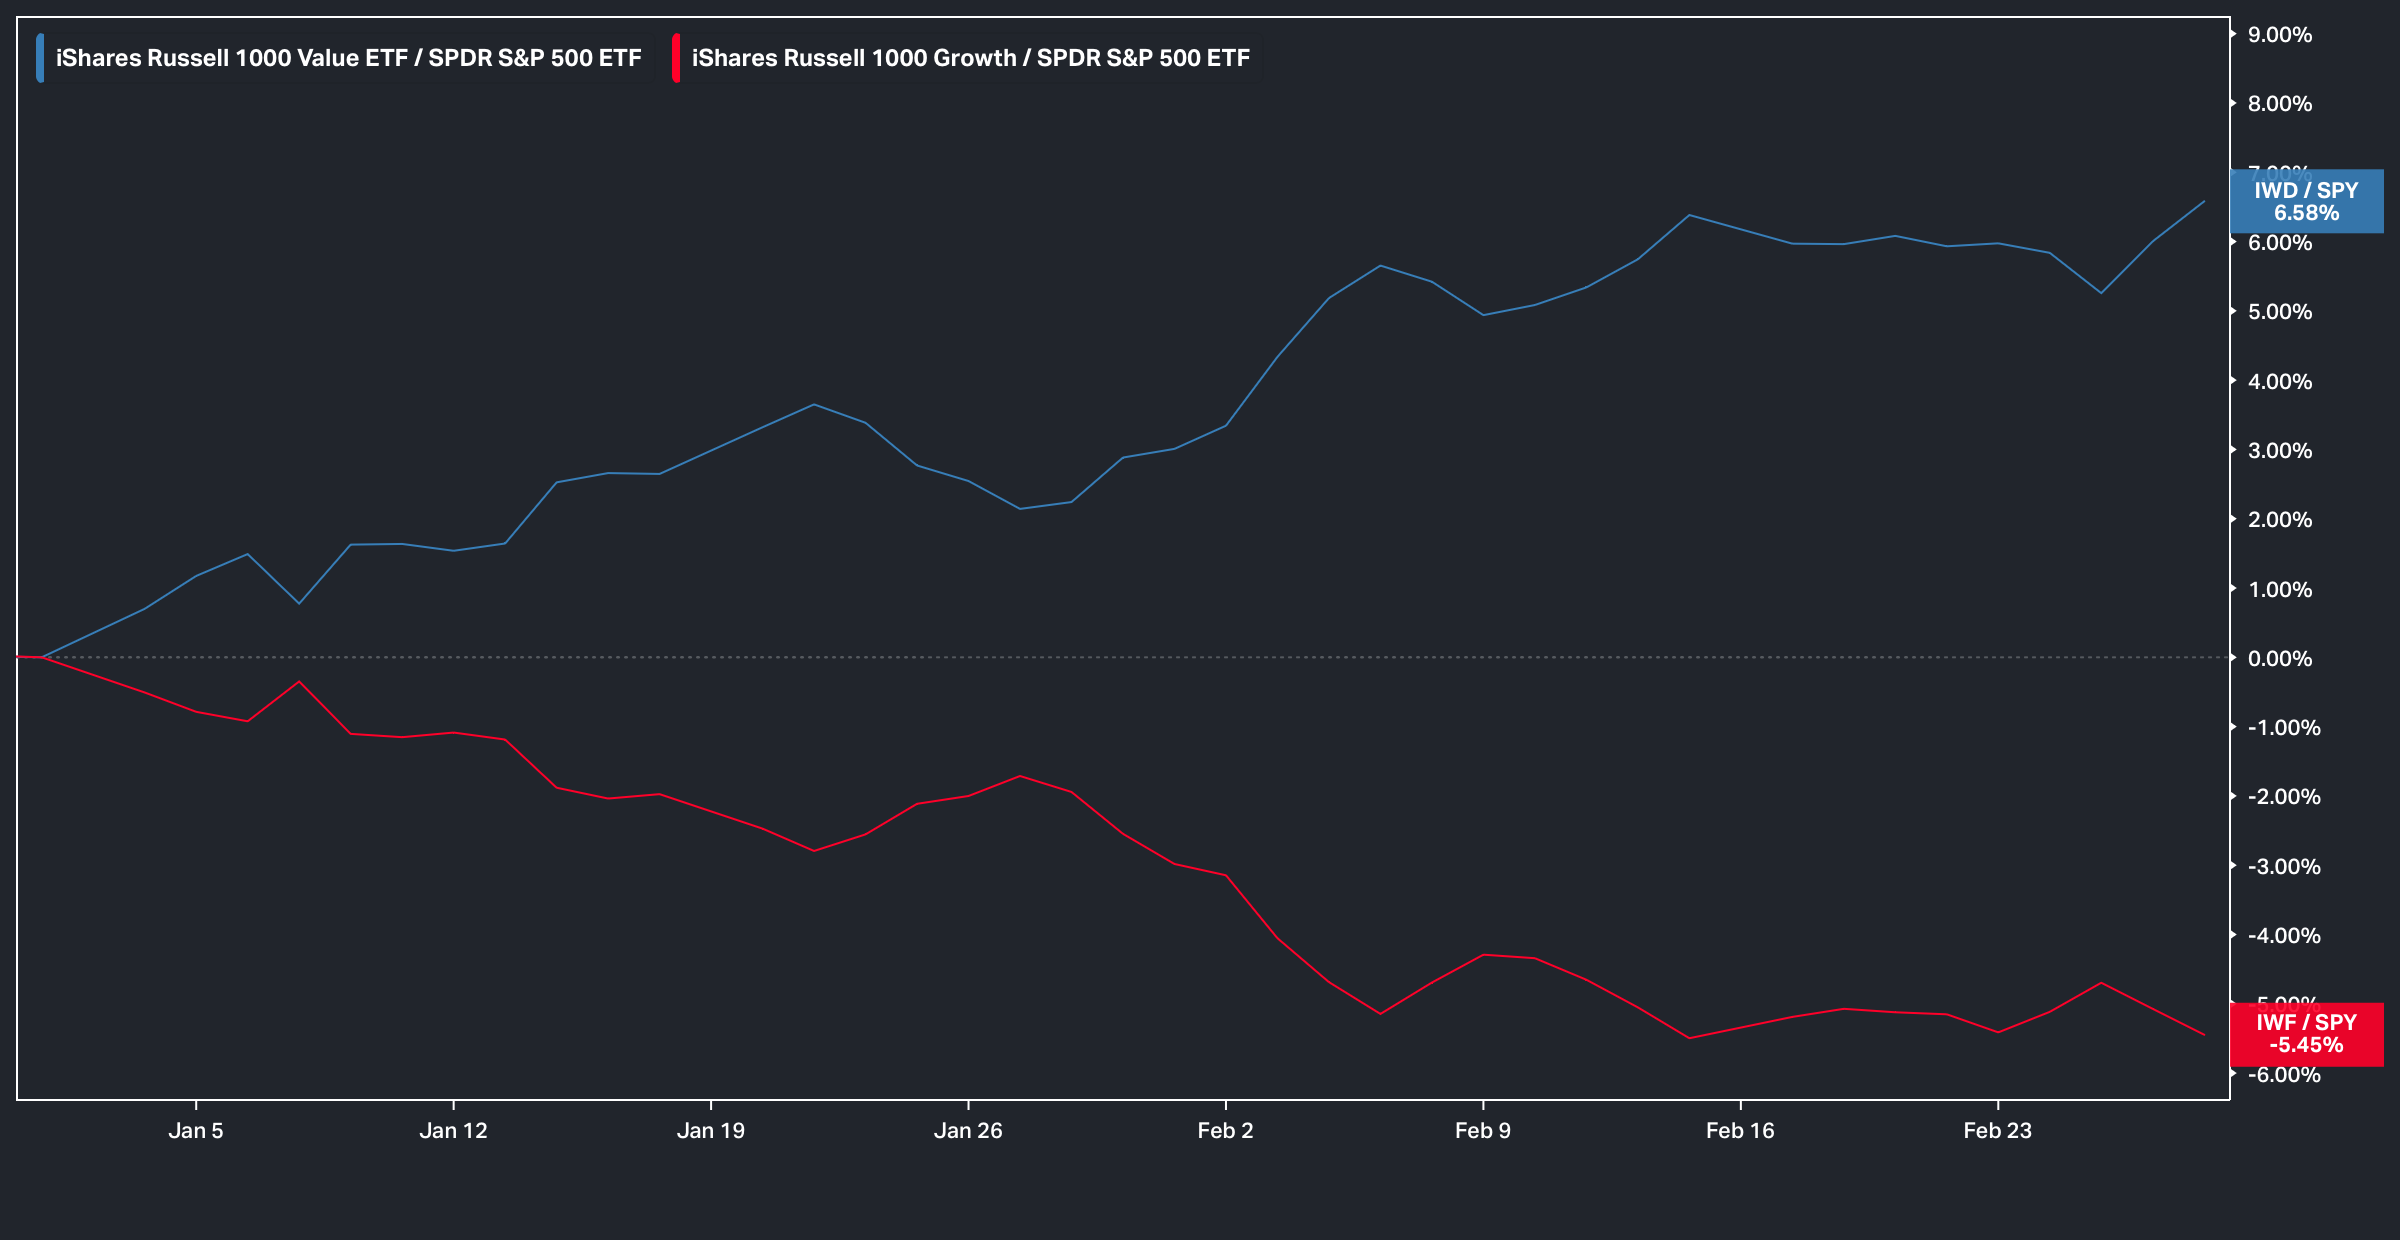Image resolution: width=2400 pixels, height=1240 pixels.
Task: Click the blue IWD / SPY 6.58% value tag
Action: tap(2306, 201)
